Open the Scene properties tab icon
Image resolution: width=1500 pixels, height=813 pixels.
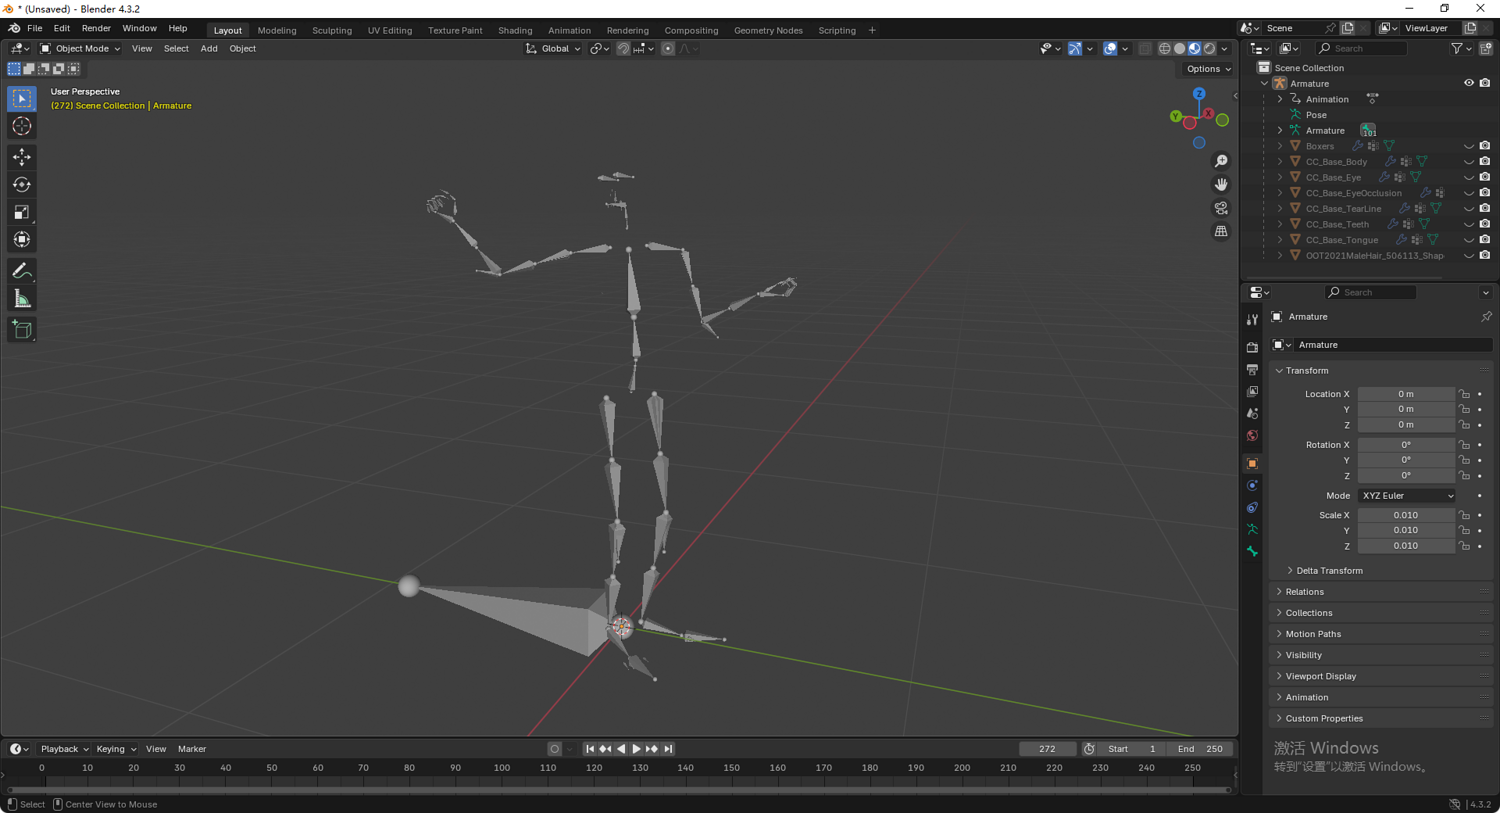tap(1252, 413)
